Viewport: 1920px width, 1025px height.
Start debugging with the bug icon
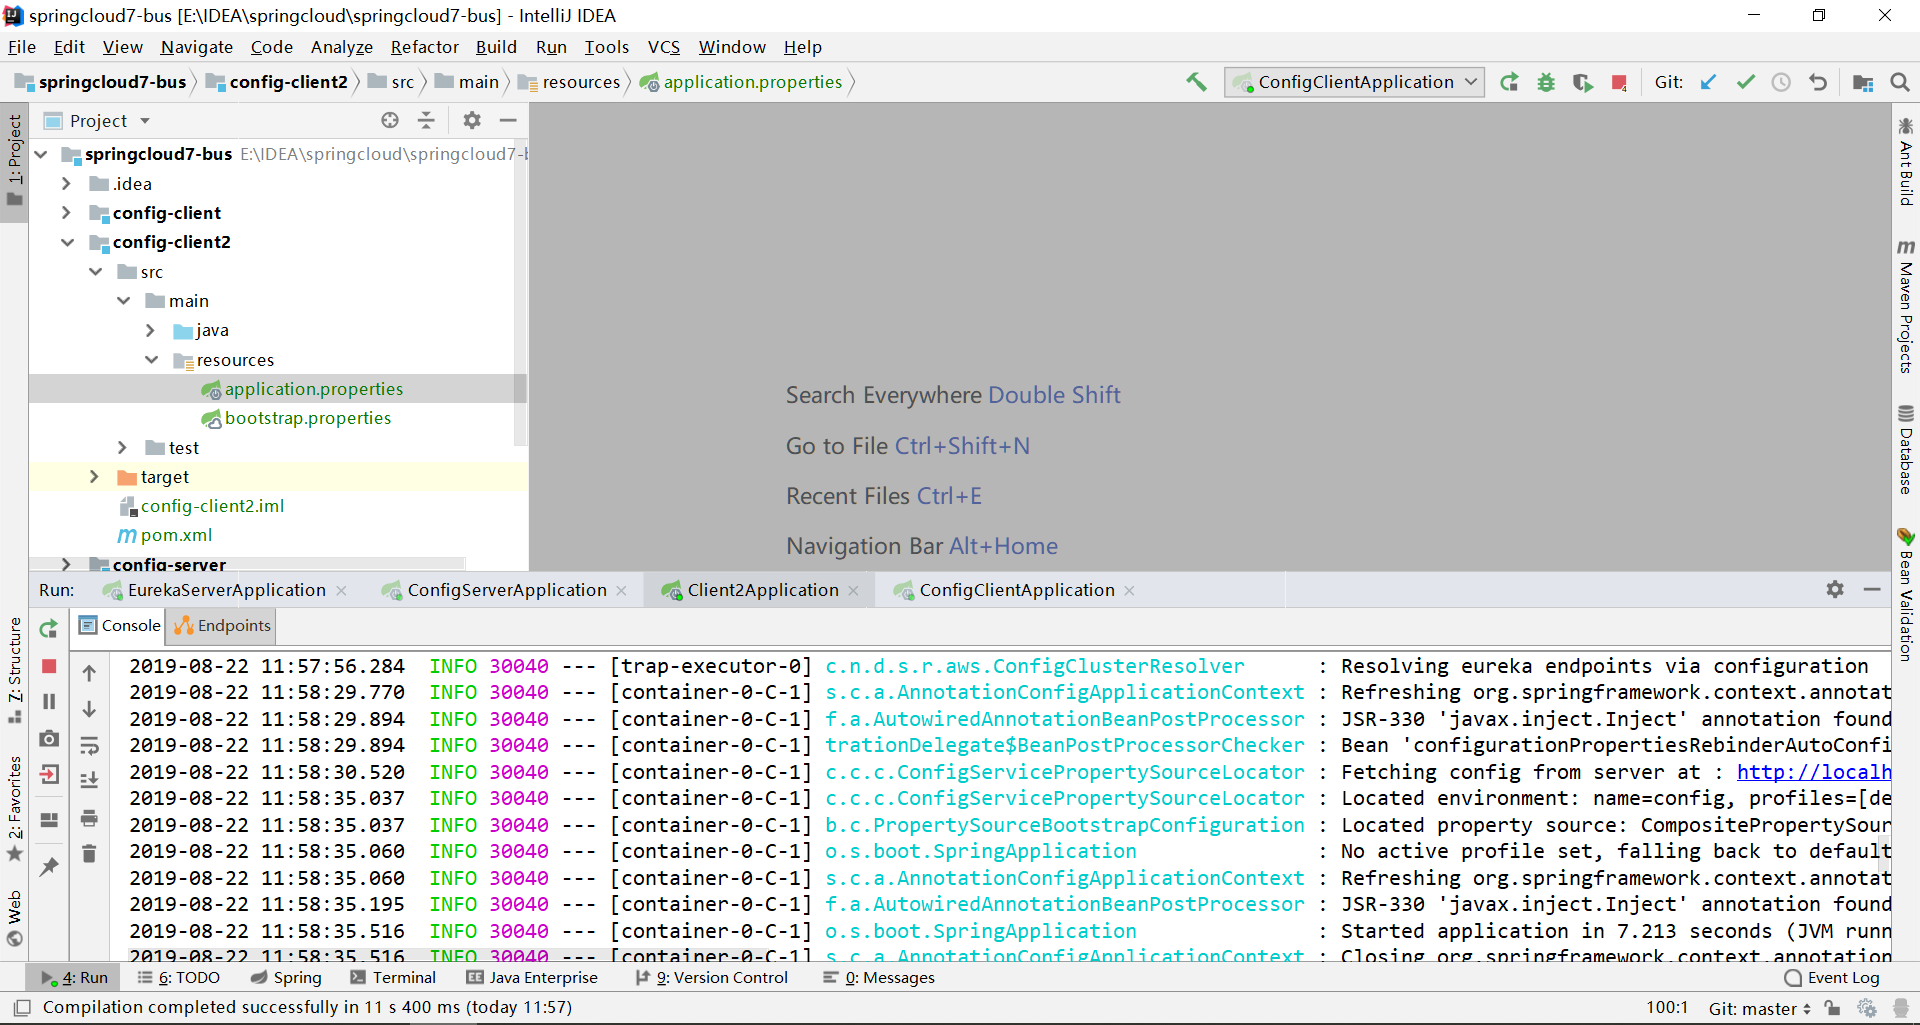pos(1546,82)
